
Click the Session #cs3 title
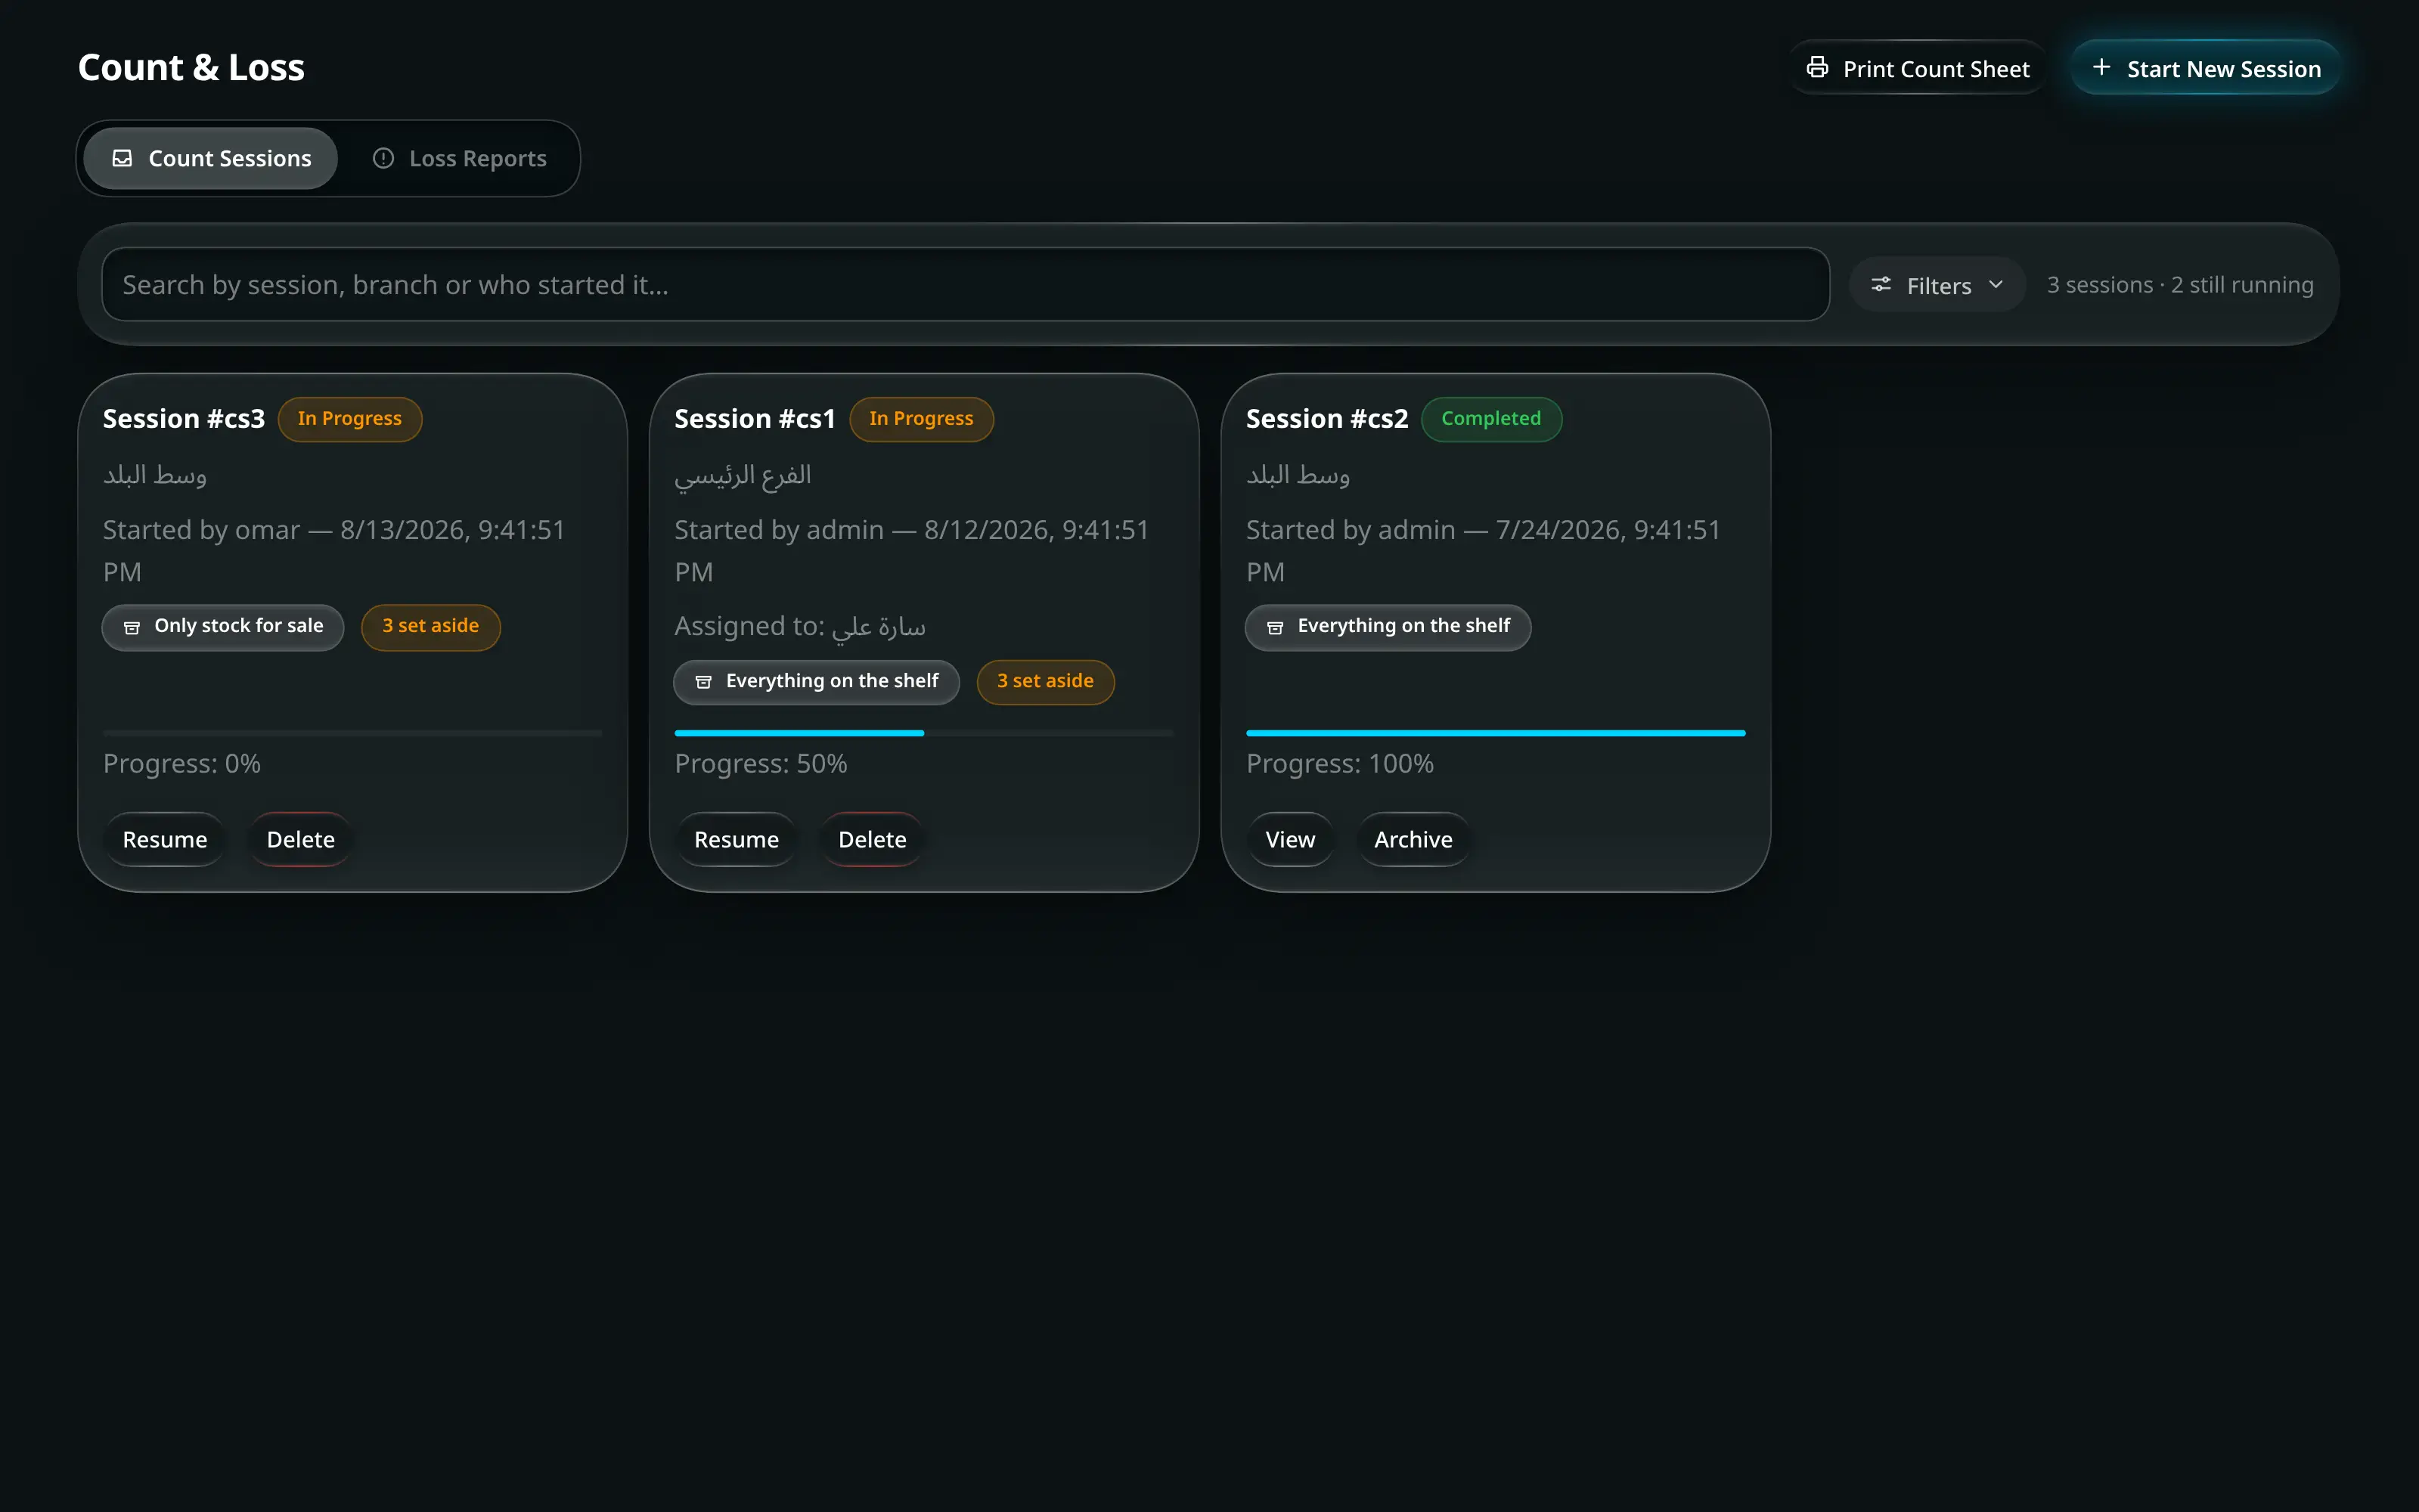184,419
